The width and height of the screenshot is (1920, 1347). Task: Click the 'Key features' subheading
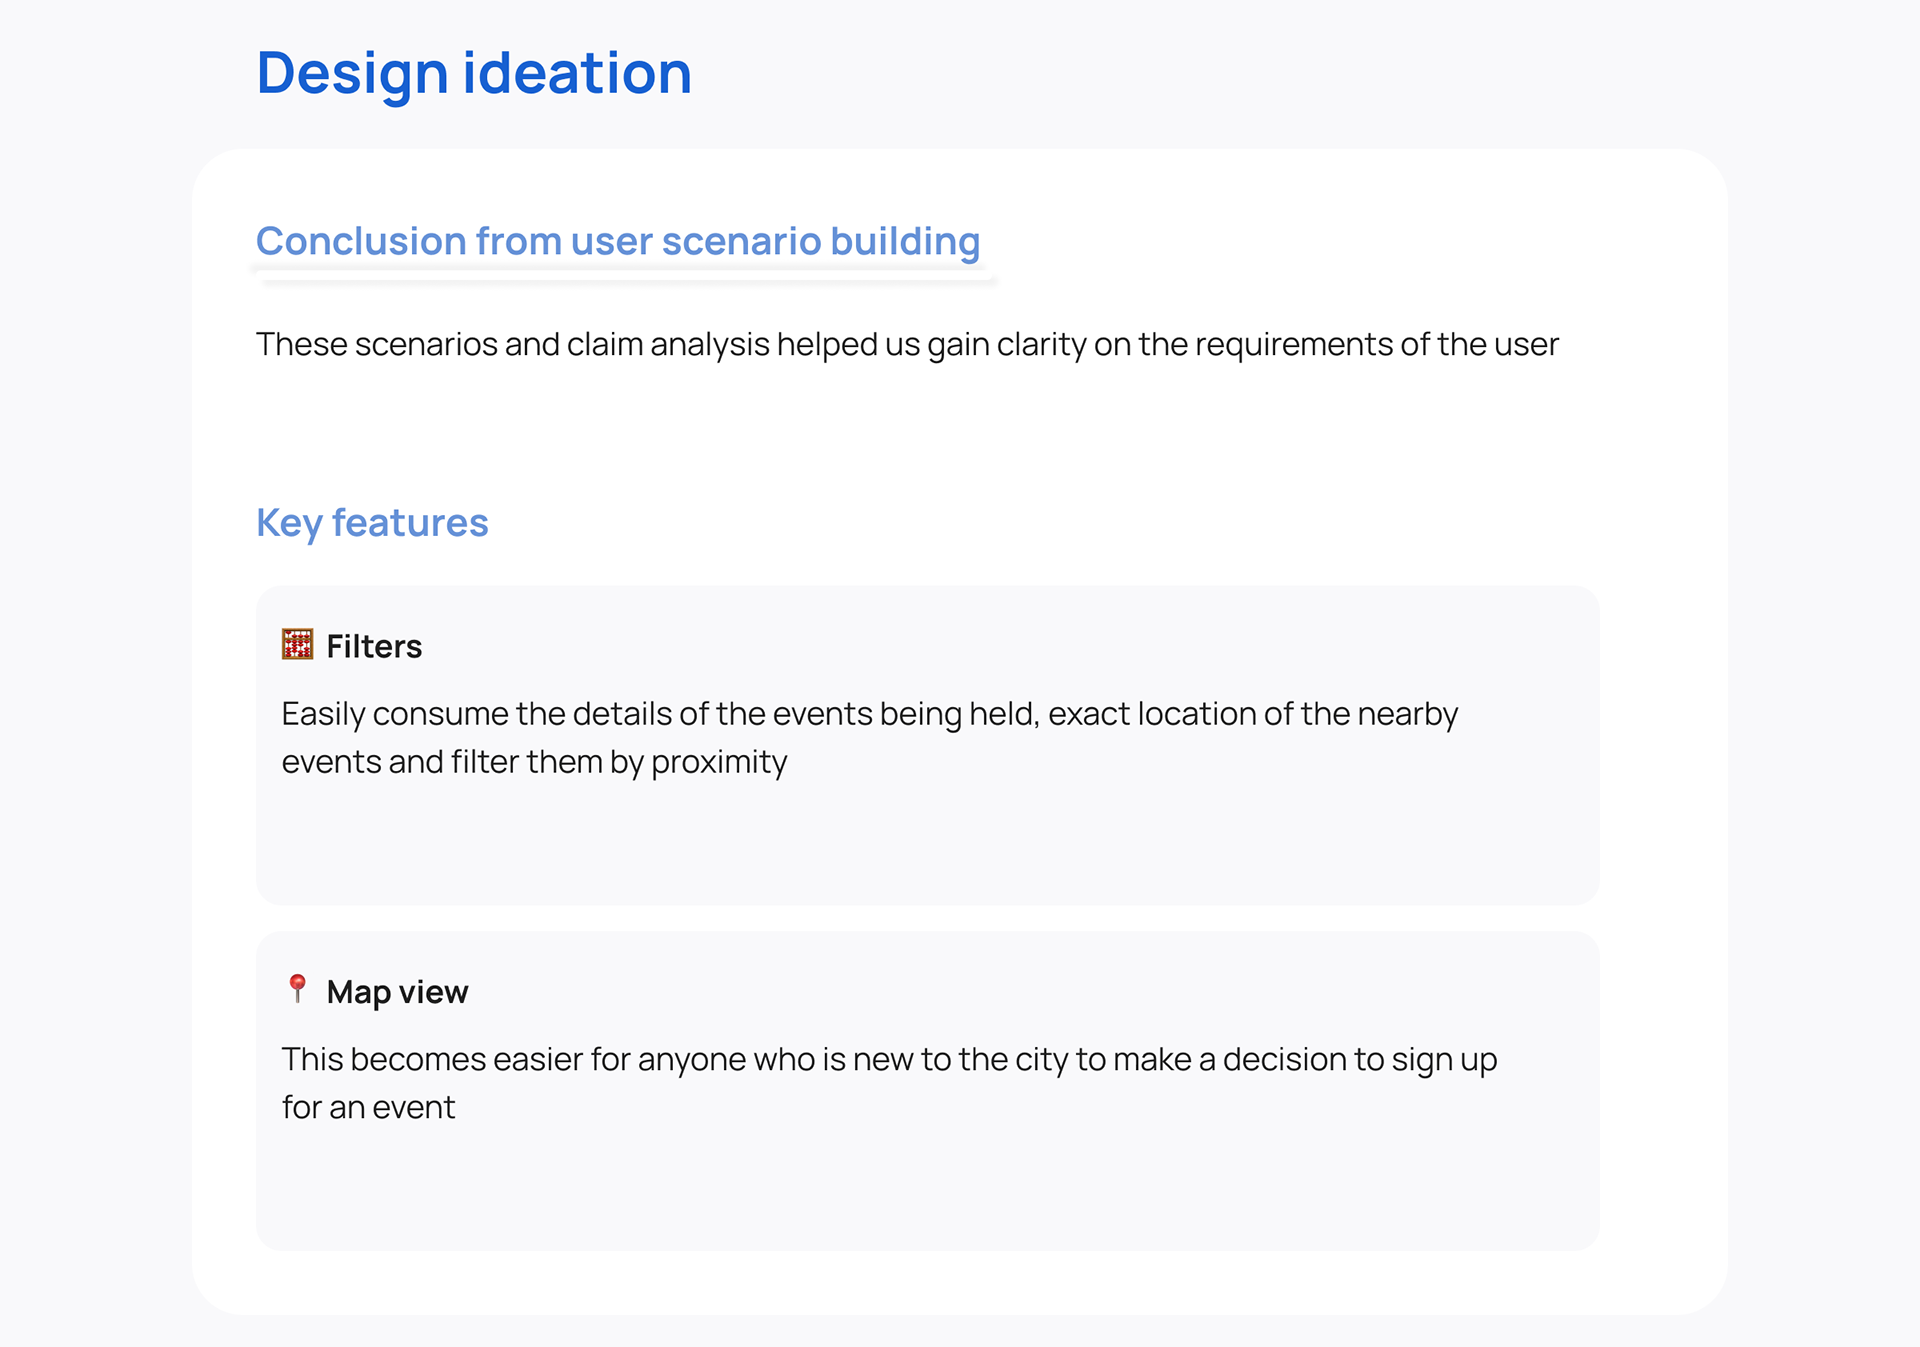[371, 523]
